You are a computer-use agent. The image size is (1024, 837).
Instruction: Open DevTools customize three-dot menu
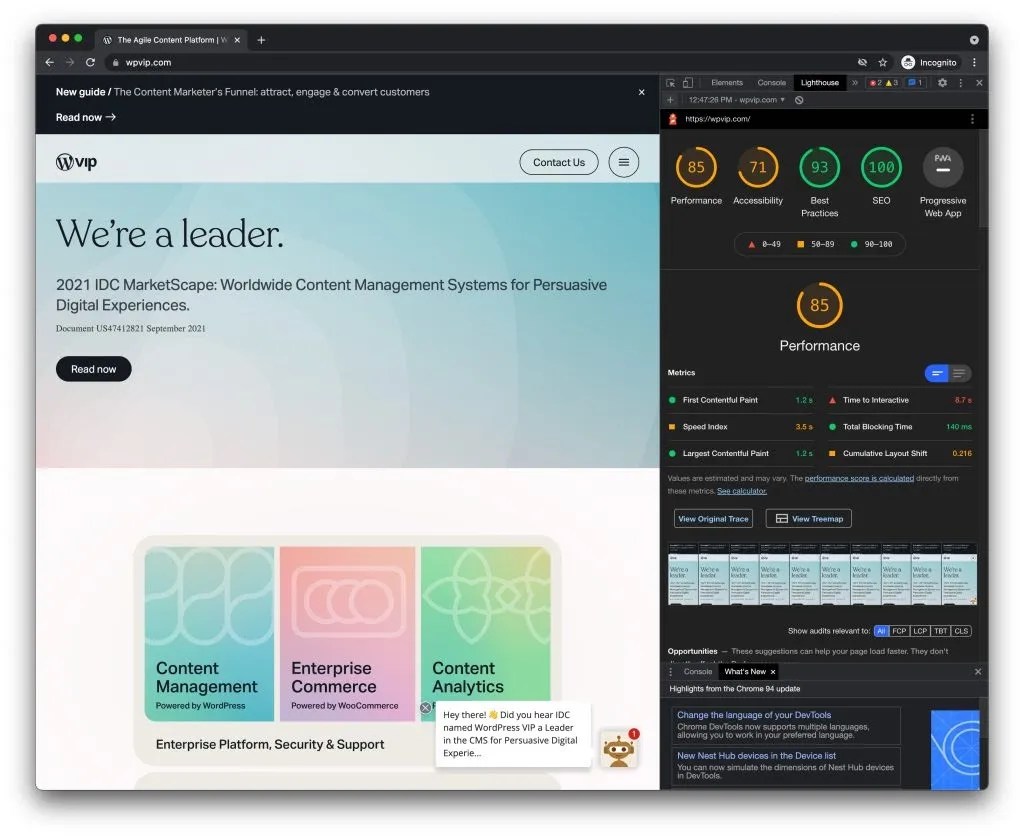coord(961,83)
